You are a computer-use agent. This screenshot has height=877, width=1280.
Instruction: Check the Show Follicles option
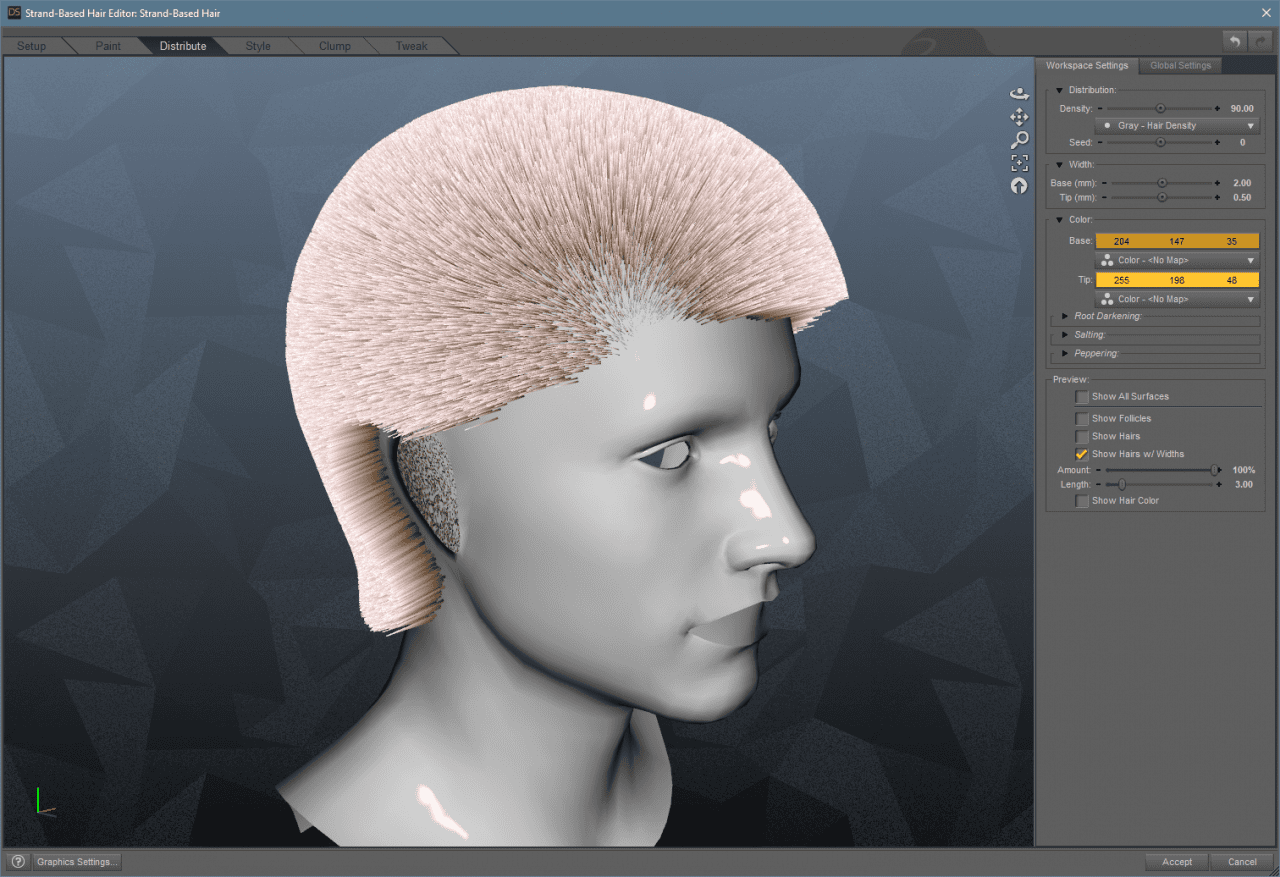(1082, 418)
